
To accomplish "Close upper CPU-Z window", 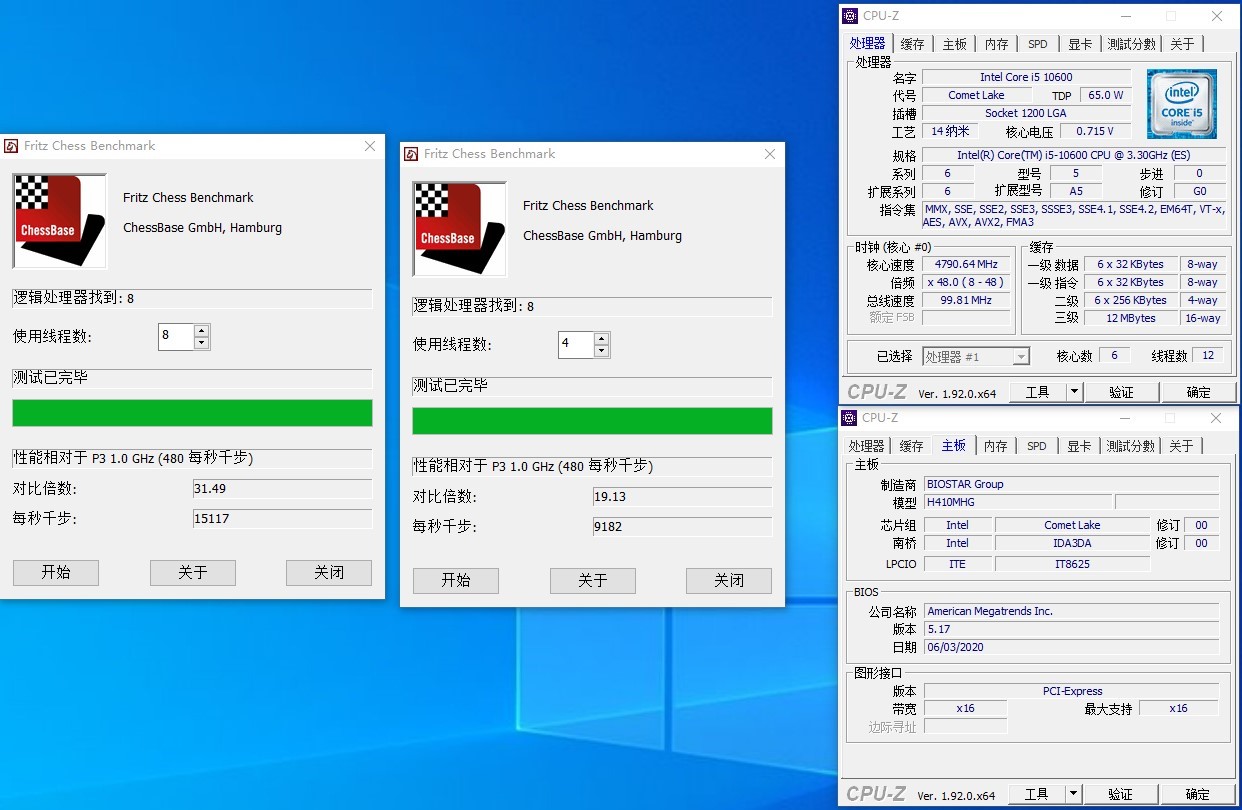I will [x=1217, y=16].
